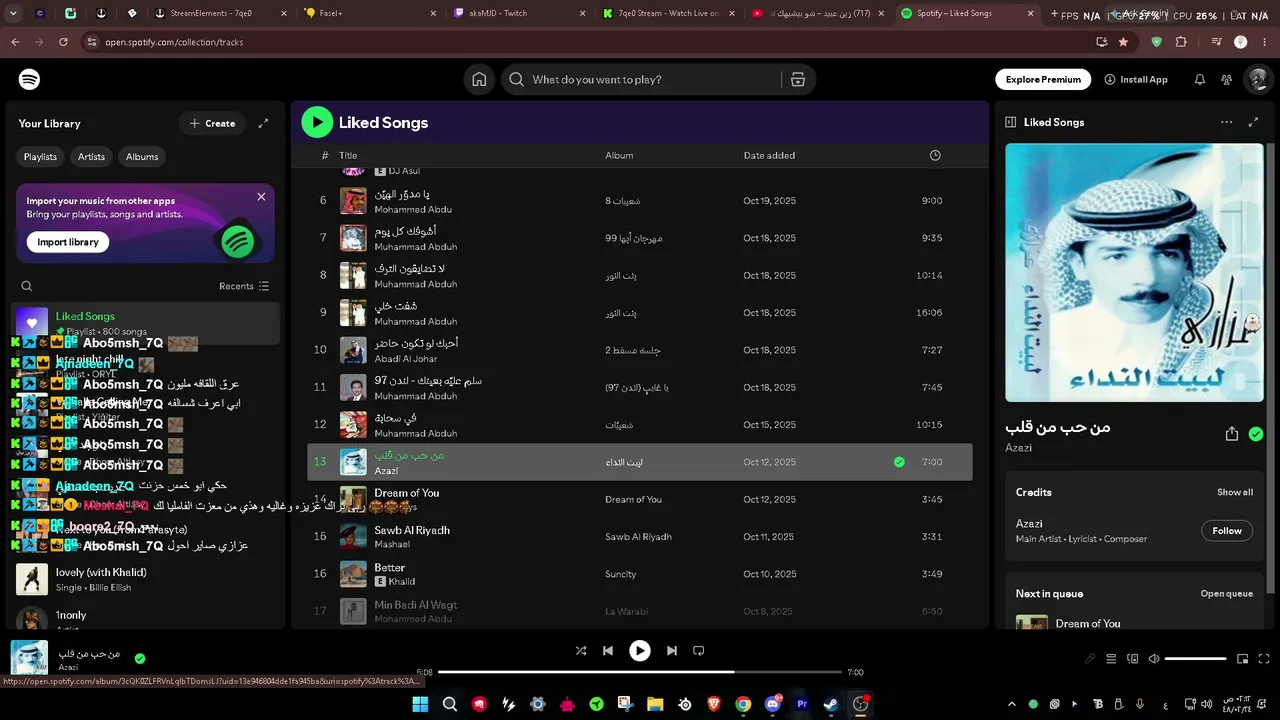Create a new playlist with the Create button
The height and width of the screenshot is (720, 1280).
click(x=212, y=123)
